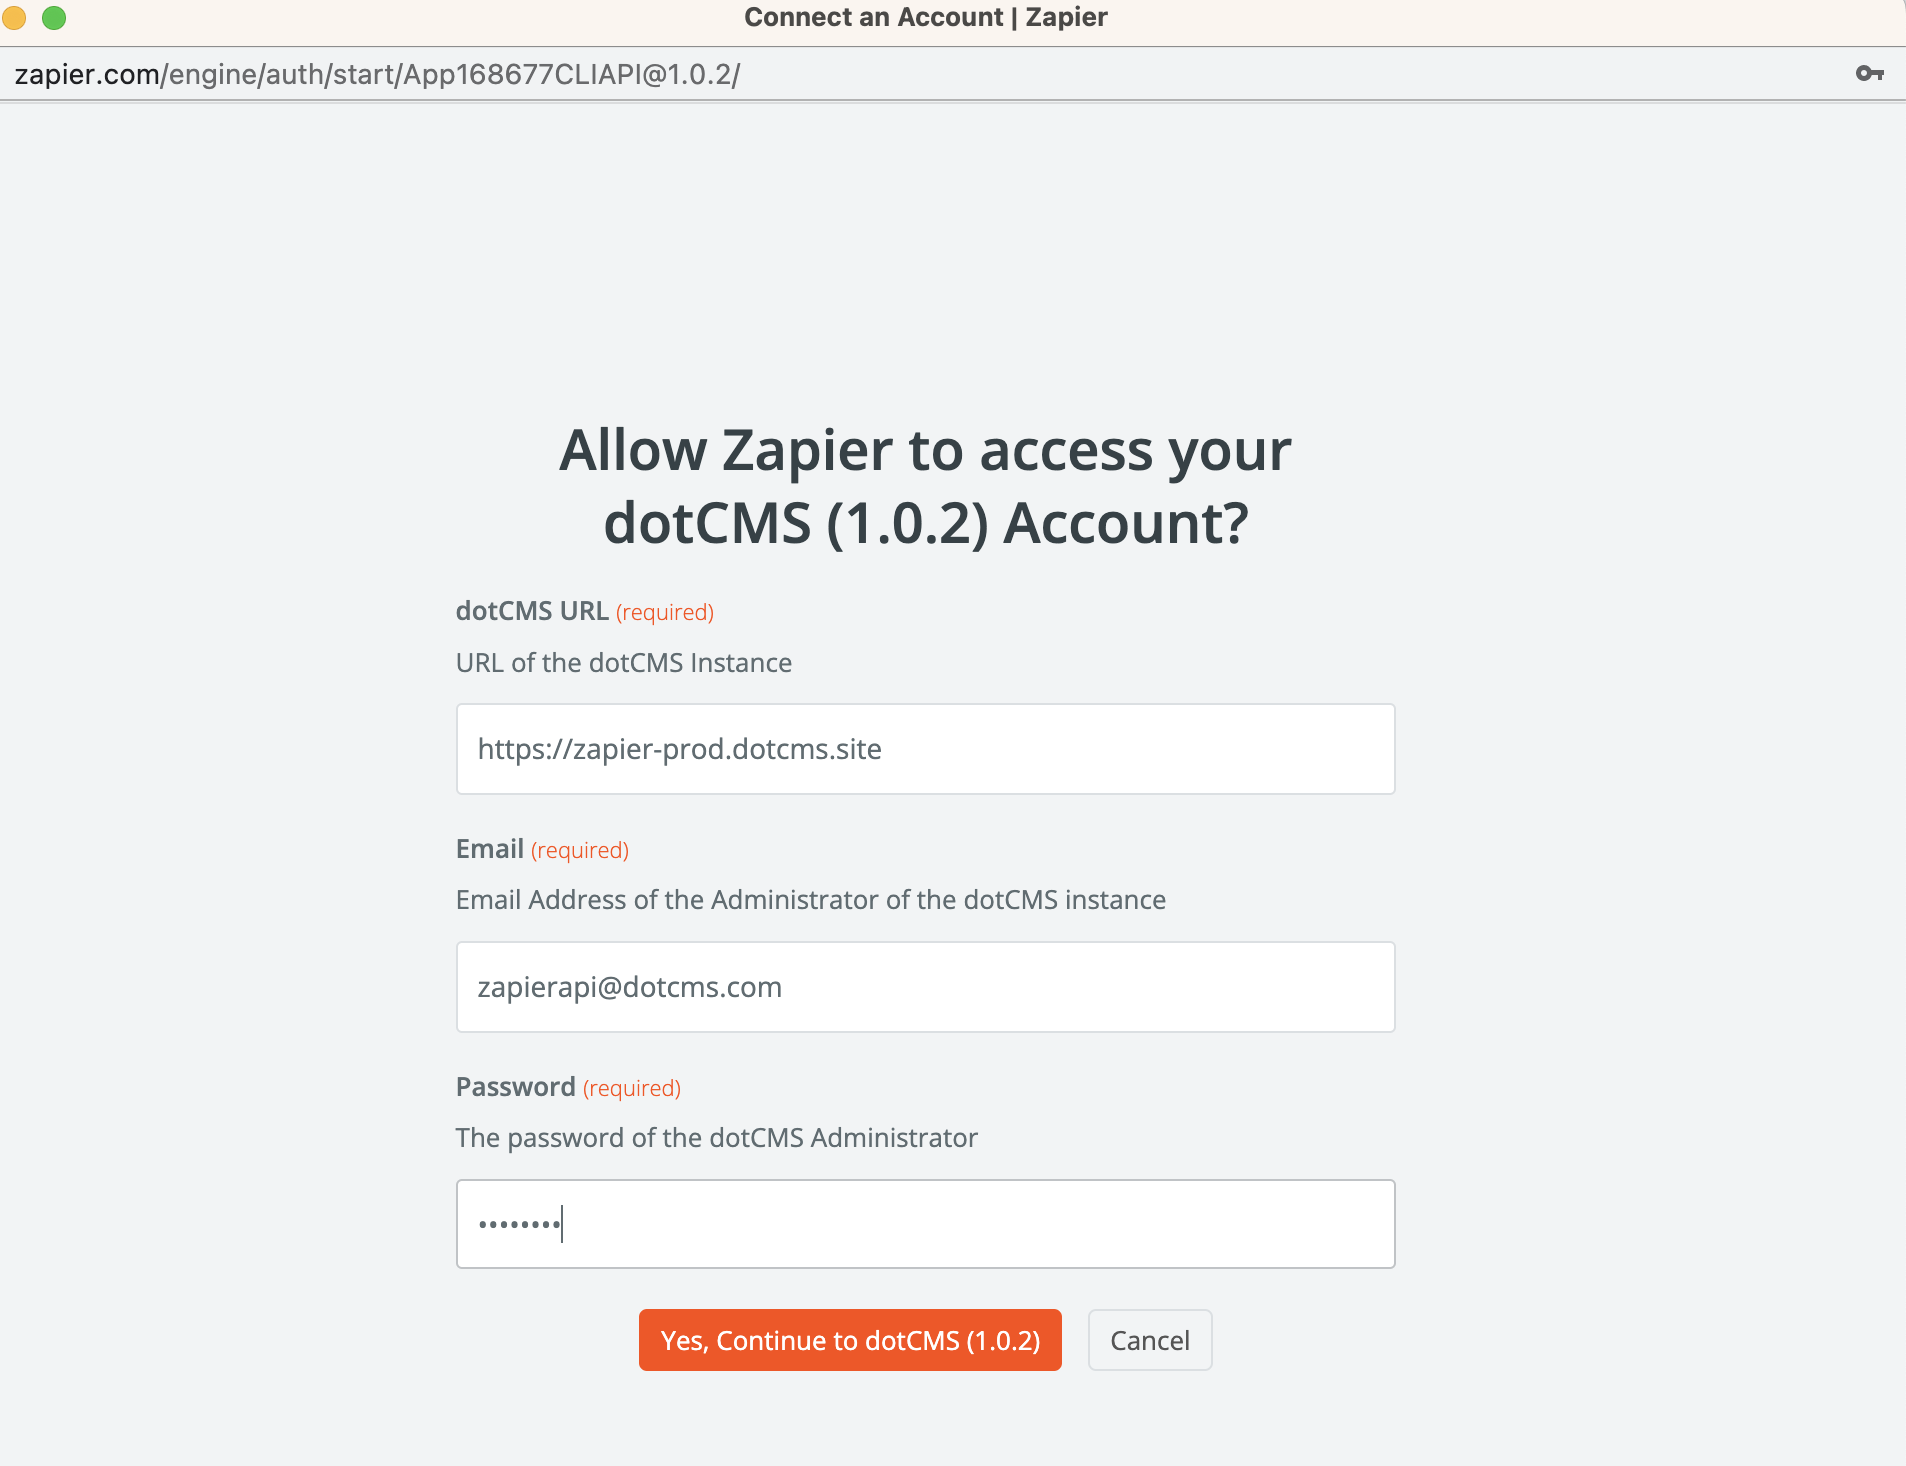This screenshot has height=1466, width=1906.
Task: Click the "Allow Zapier to access" heading
Action: [x=925, y=486]
